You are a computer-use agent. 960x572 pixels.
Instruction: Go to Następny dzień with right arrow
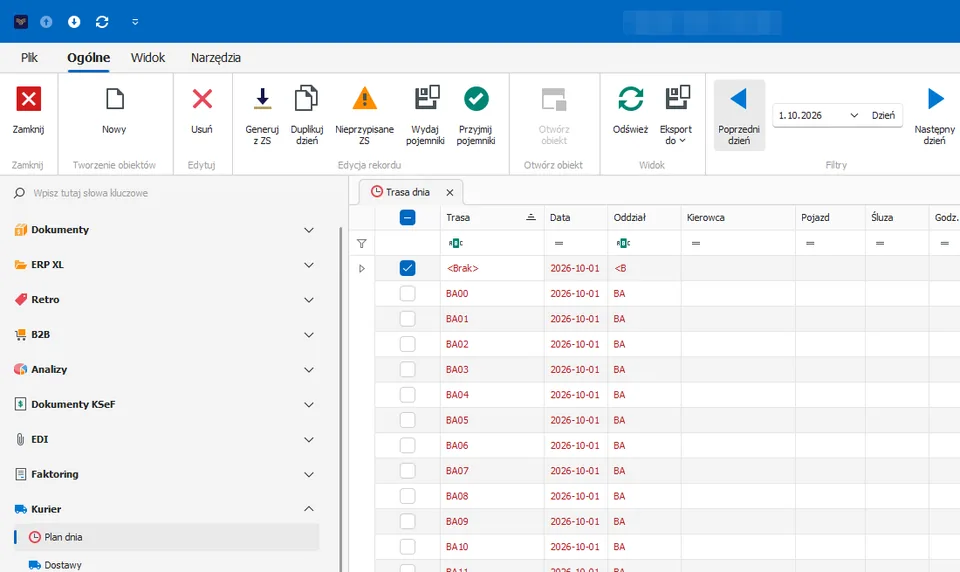936,99
